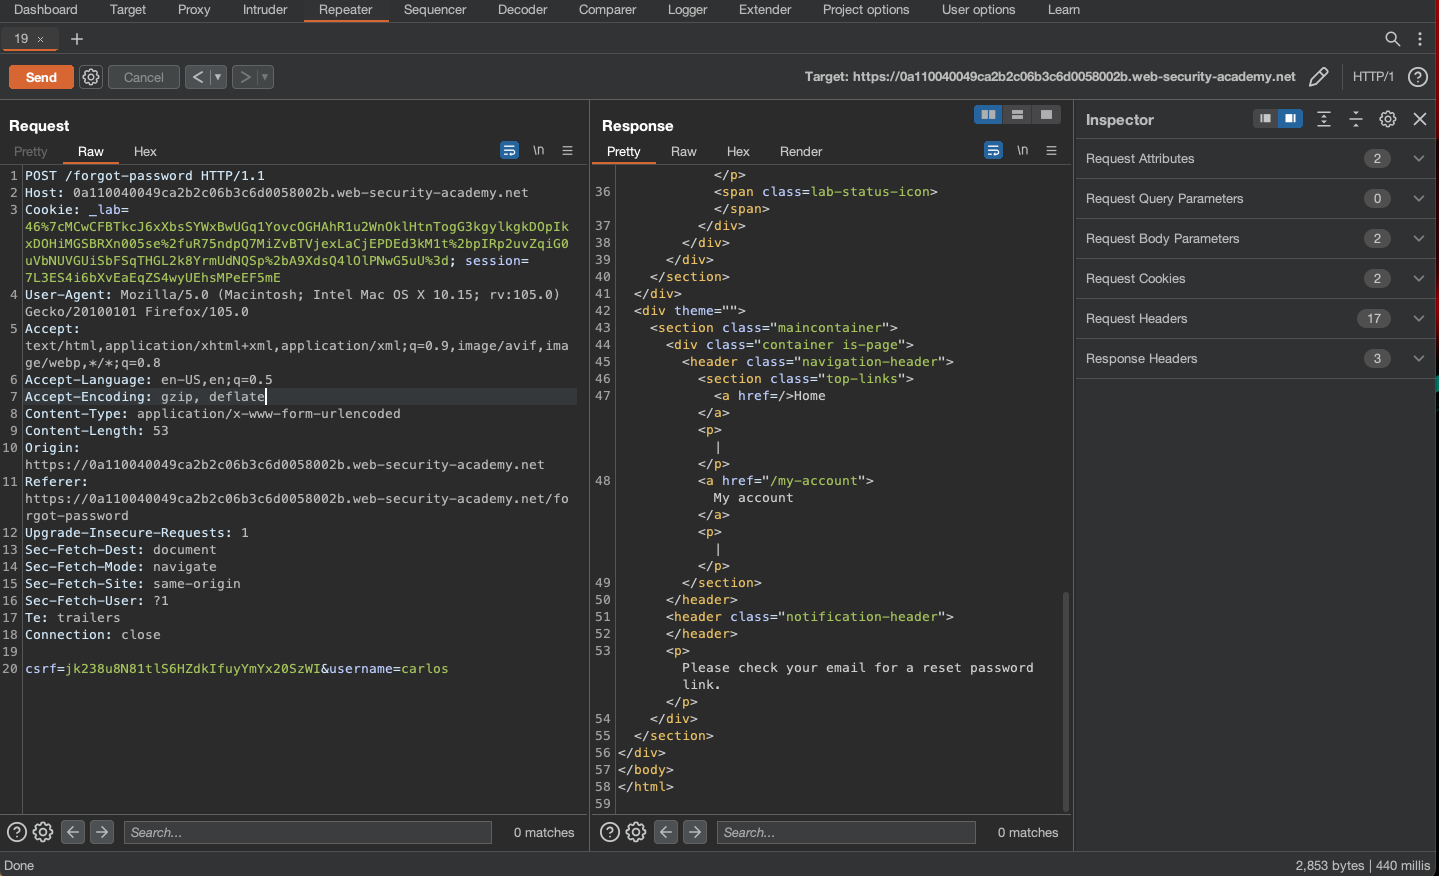
Task: Open the help icon beside HTTP/1
Action: pyautogui.click(x=1417, y=77)
